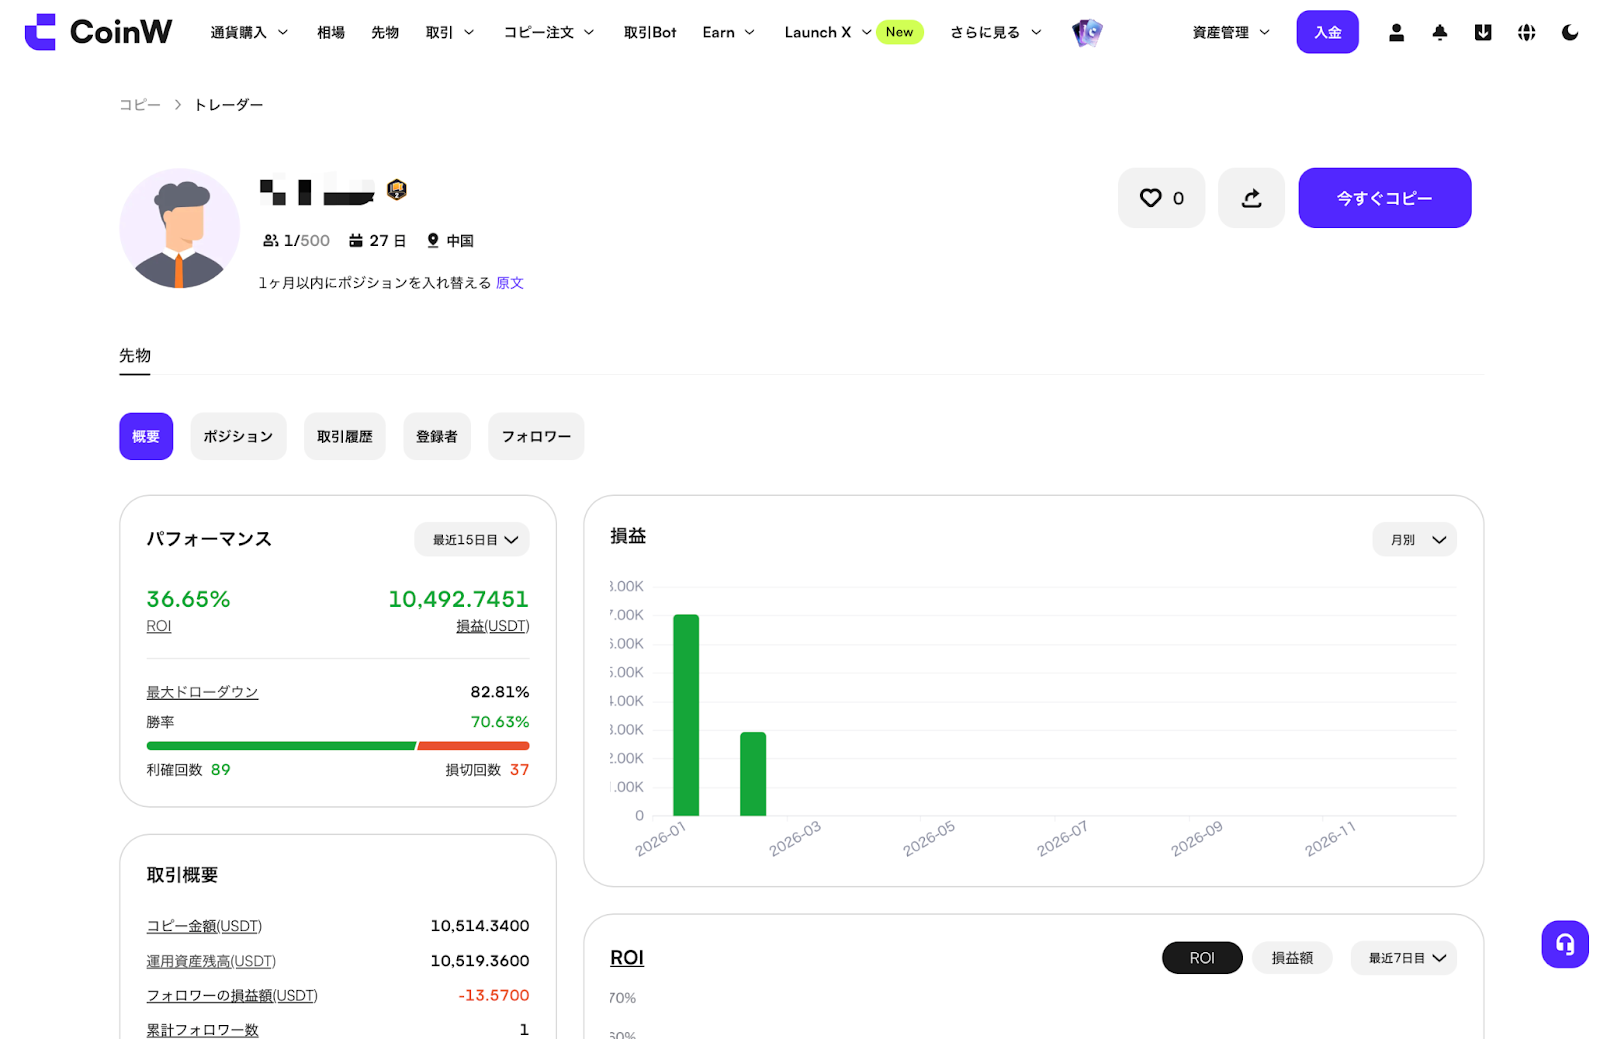Select the ROI pill in chart
This screenshot has height=1039, width=1600.
1201,958
